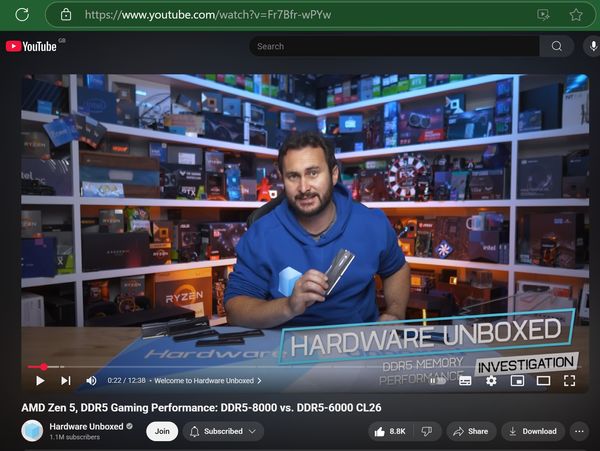Toggle autoplay switch in the player
The height and width of the screenshot is (451, 600).
pyautogui.click(x=438, y=381)
